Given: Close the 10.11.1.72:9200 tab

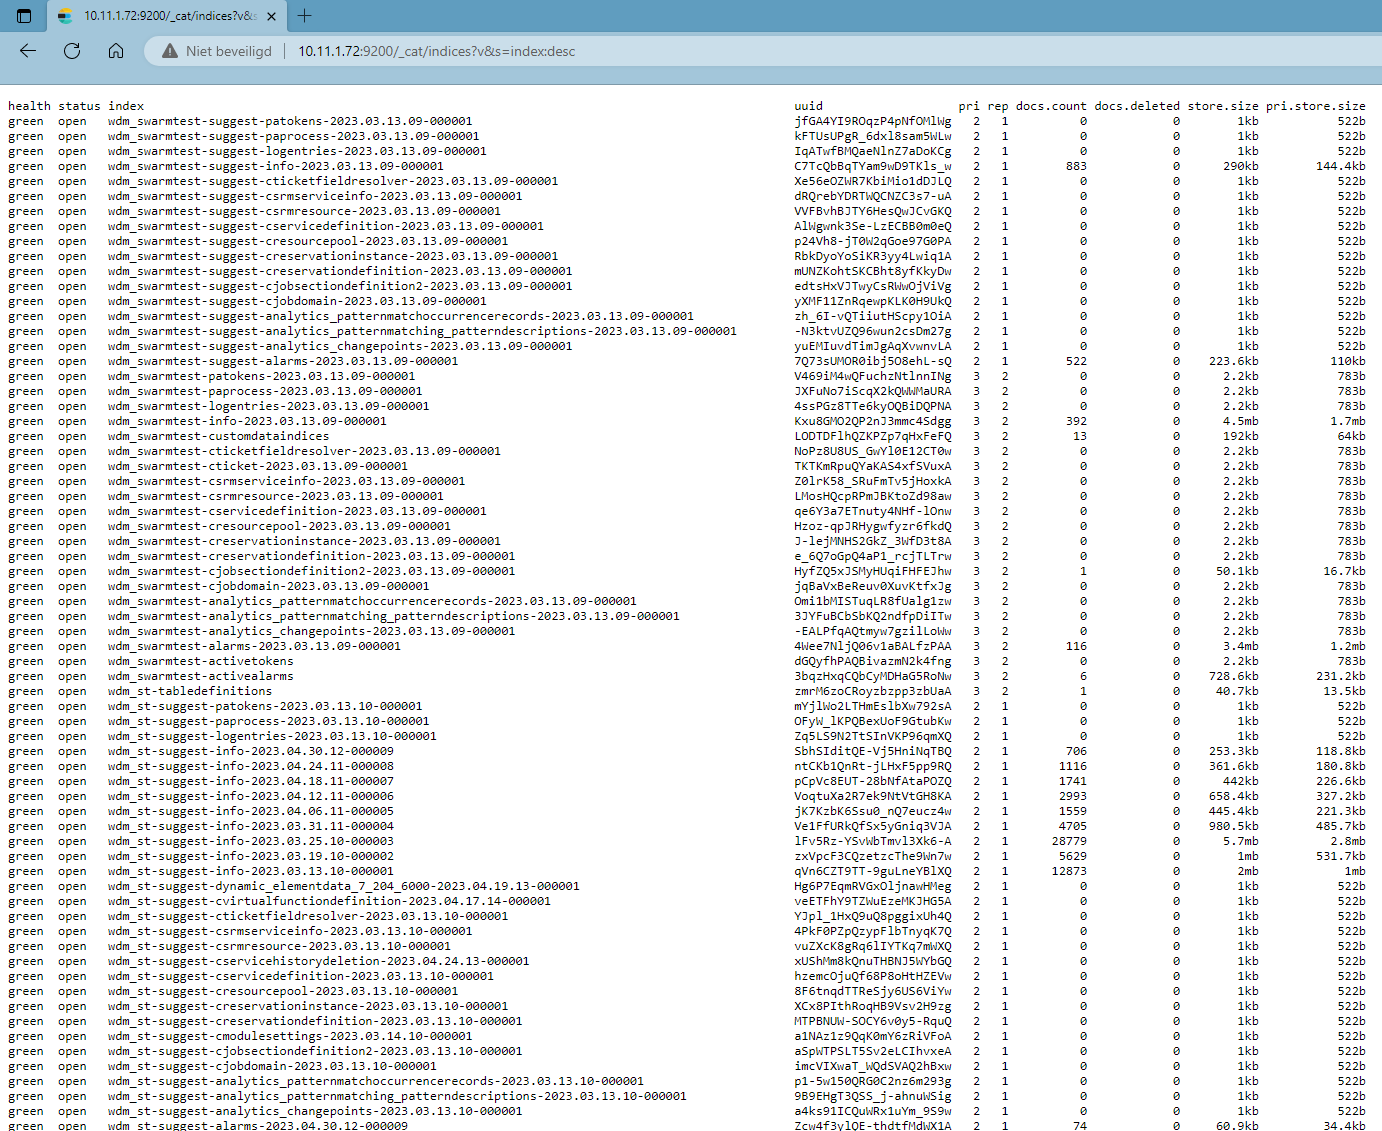Looking at the screenshot, I should [x=271, y=16].
